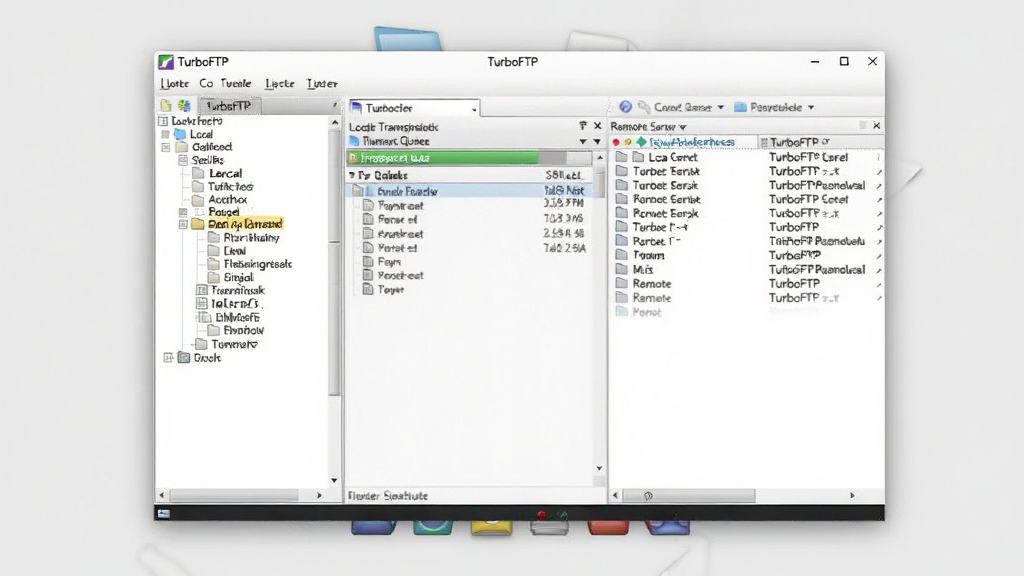Open the Liecte menu
Viewport: 1024px width, 576px height.
pyautogui.click(x=280, y=84)
